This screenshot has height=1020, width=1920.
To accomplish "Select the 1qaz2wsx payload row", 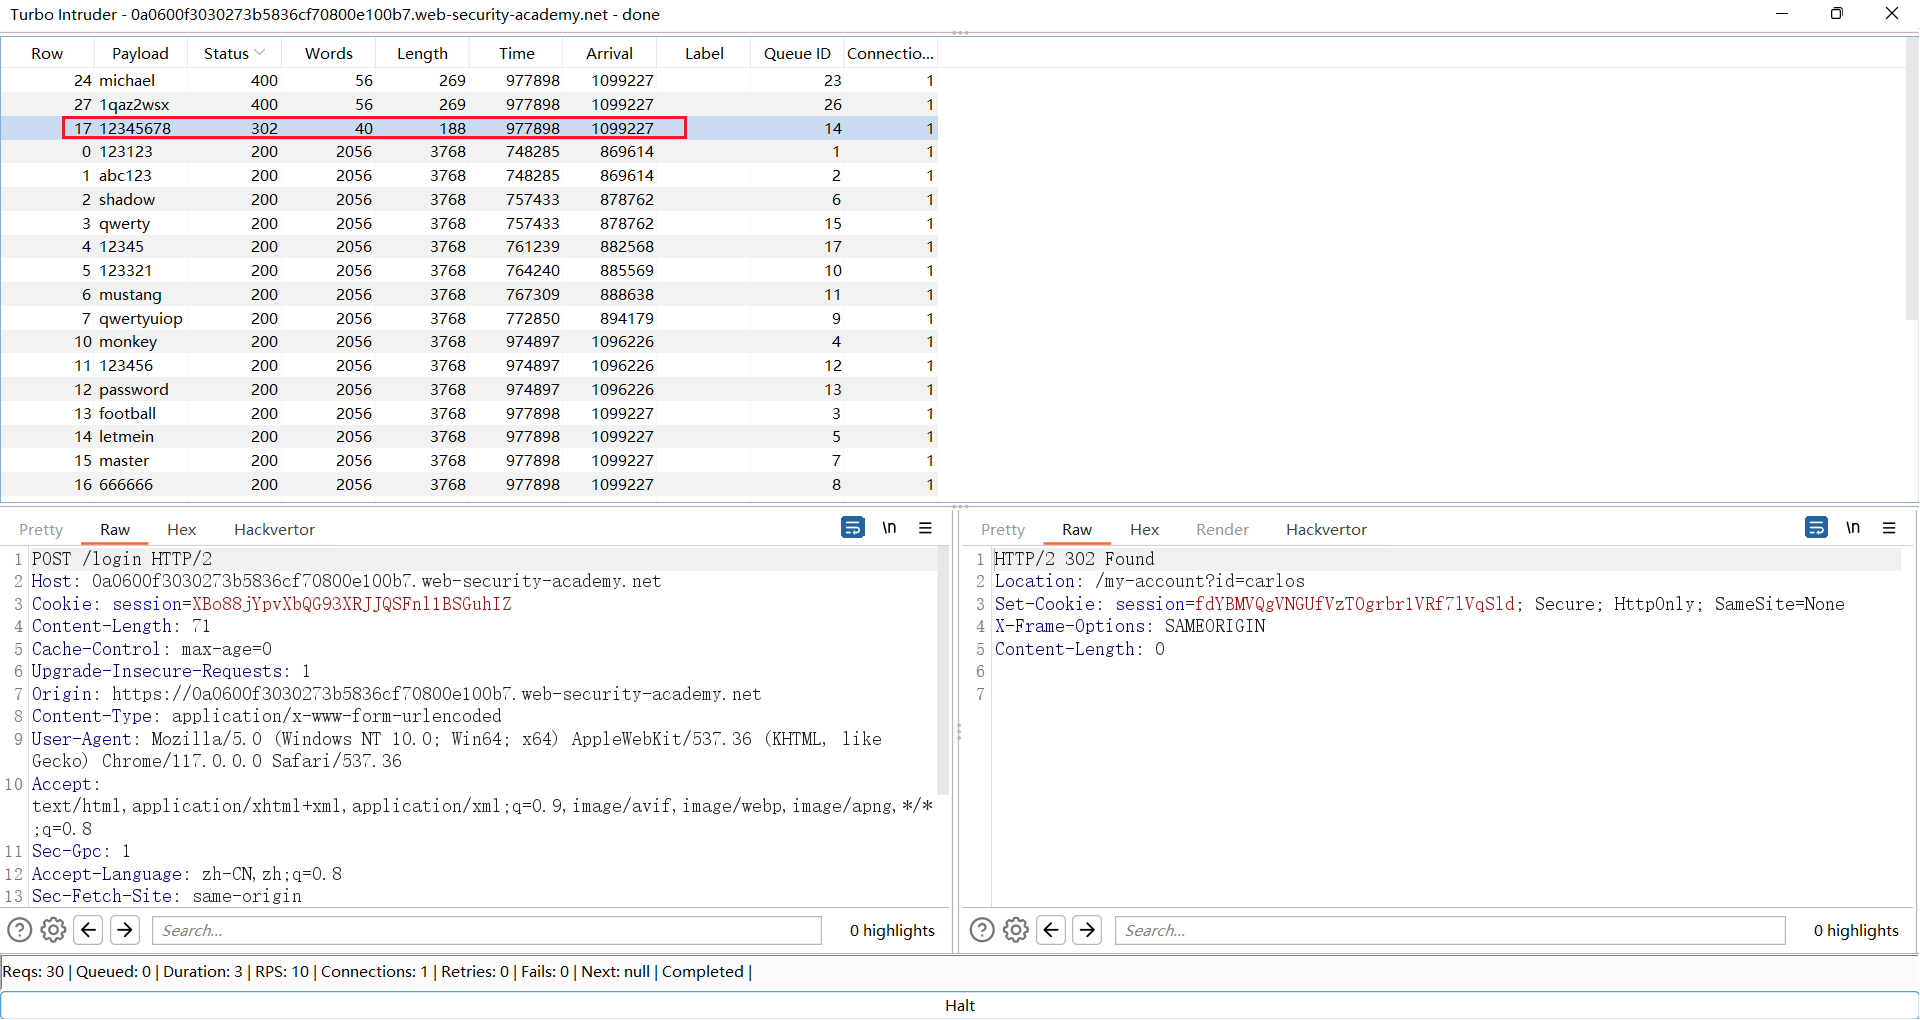I will click(469, 104).
